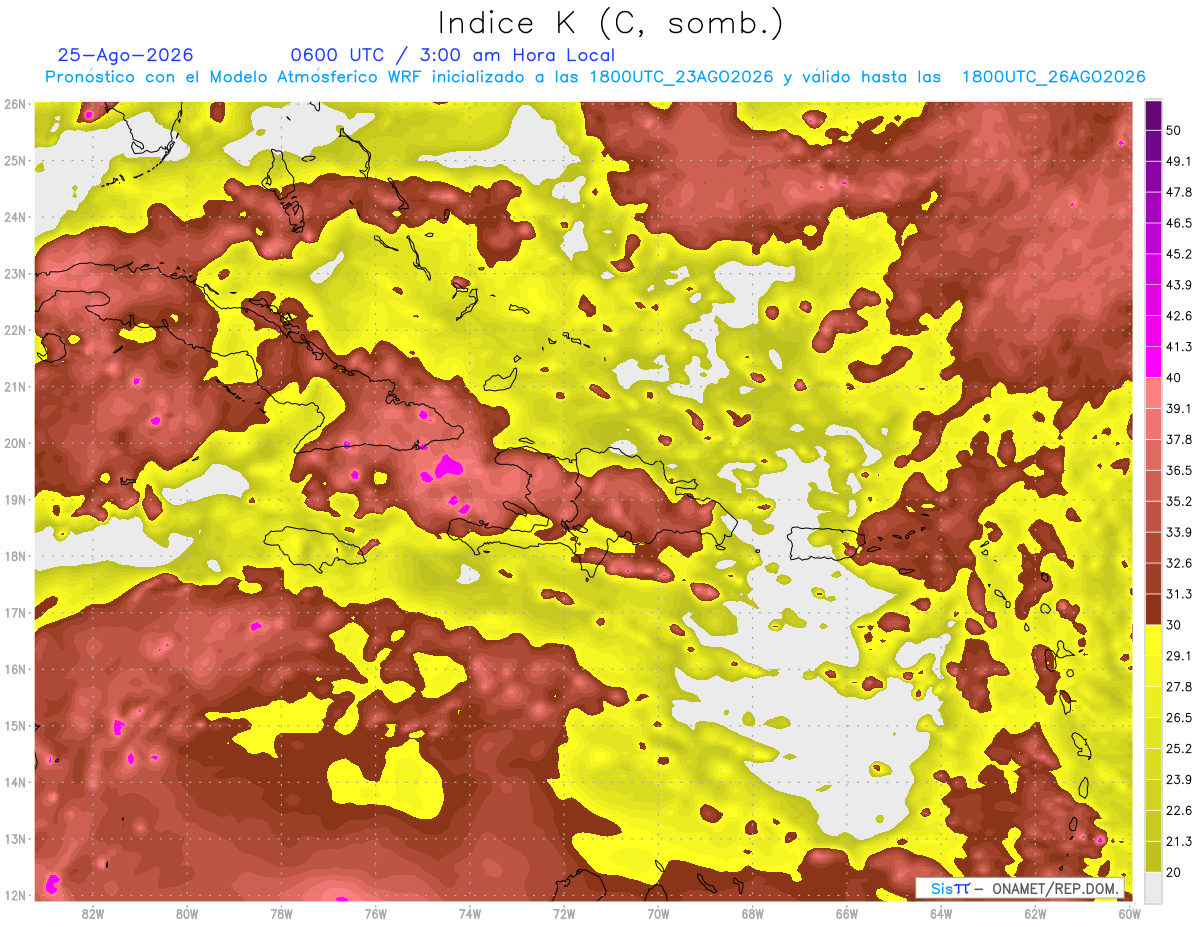Click the "50" color bar label
Viewport: 1200px width, 927px height.
click(x=1175, y=130)
